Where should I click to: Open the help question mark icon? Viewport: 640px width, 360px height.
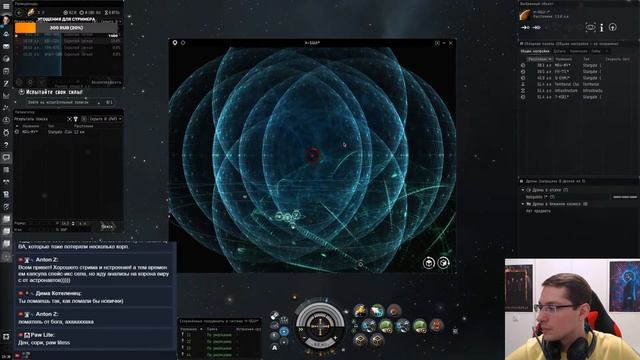(x=6, y=145)
